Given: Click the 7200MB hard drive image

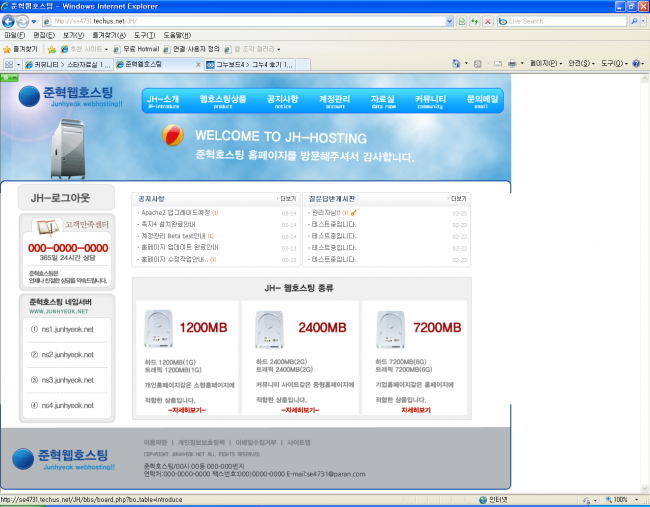Looking at the screenshot, I should (390, 328).
